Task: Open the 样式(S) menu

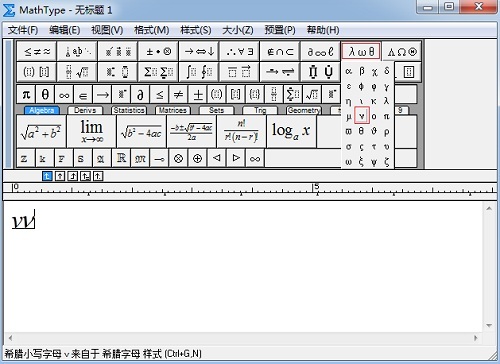Action: coord(196,30)
